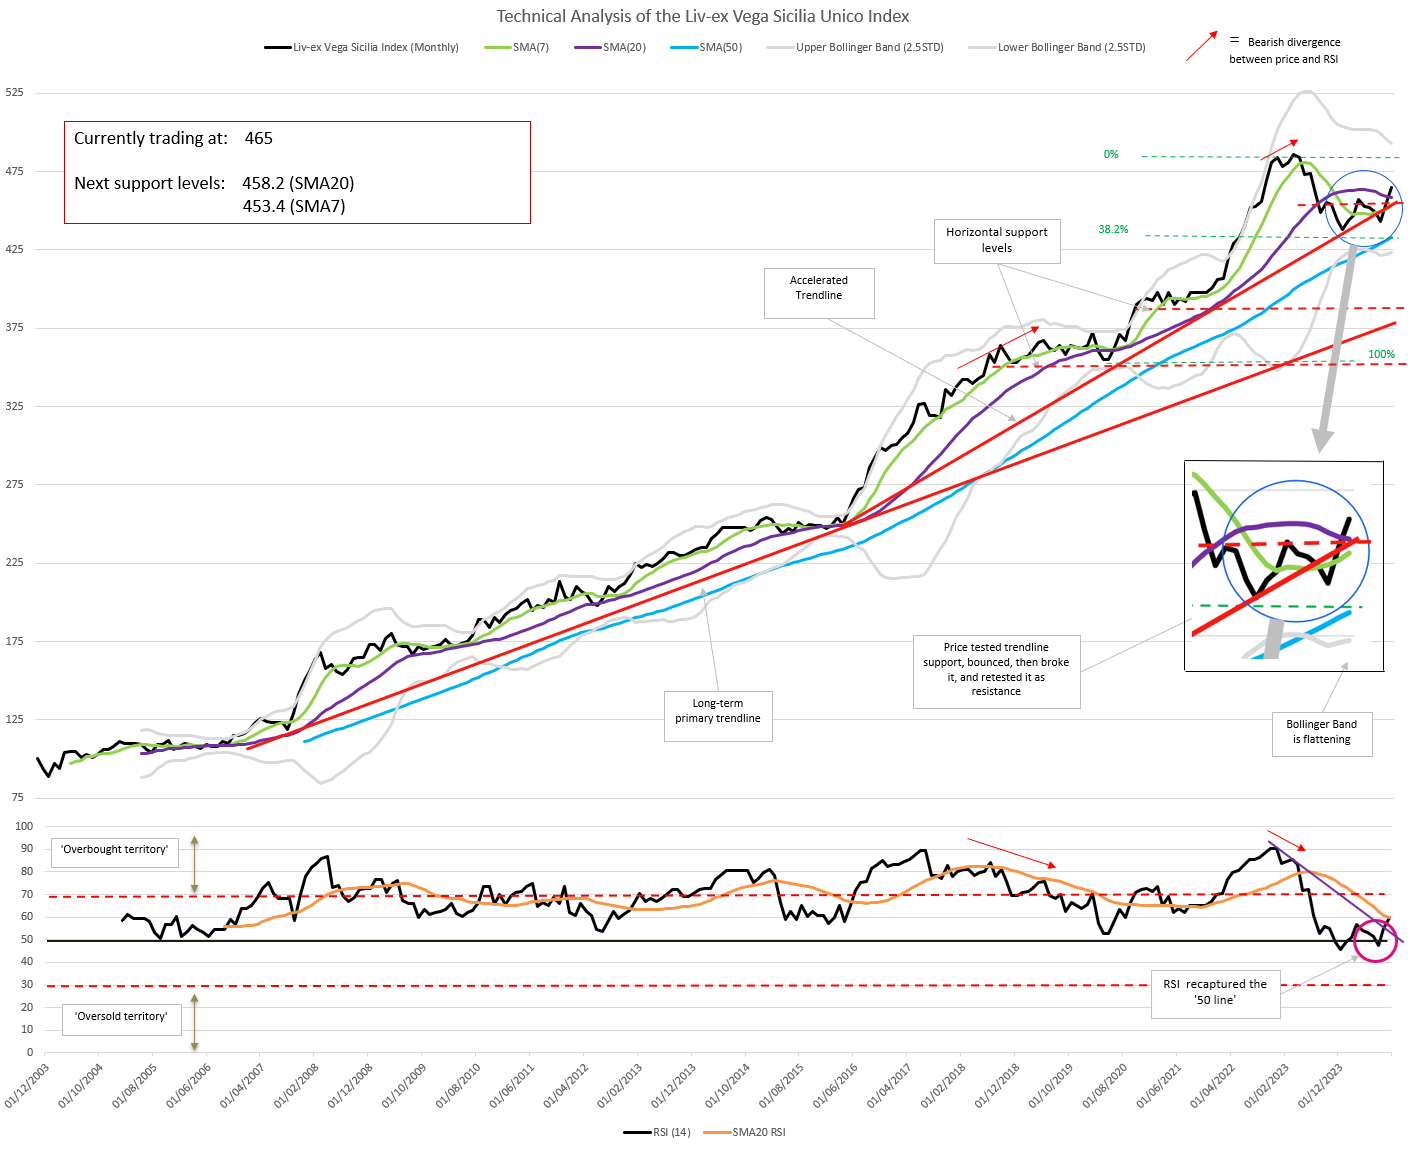The width and height of the screenshot is (1408, 1149).
Task: Click the '01/08/2015' date axis label
Action: point(782,1085)
